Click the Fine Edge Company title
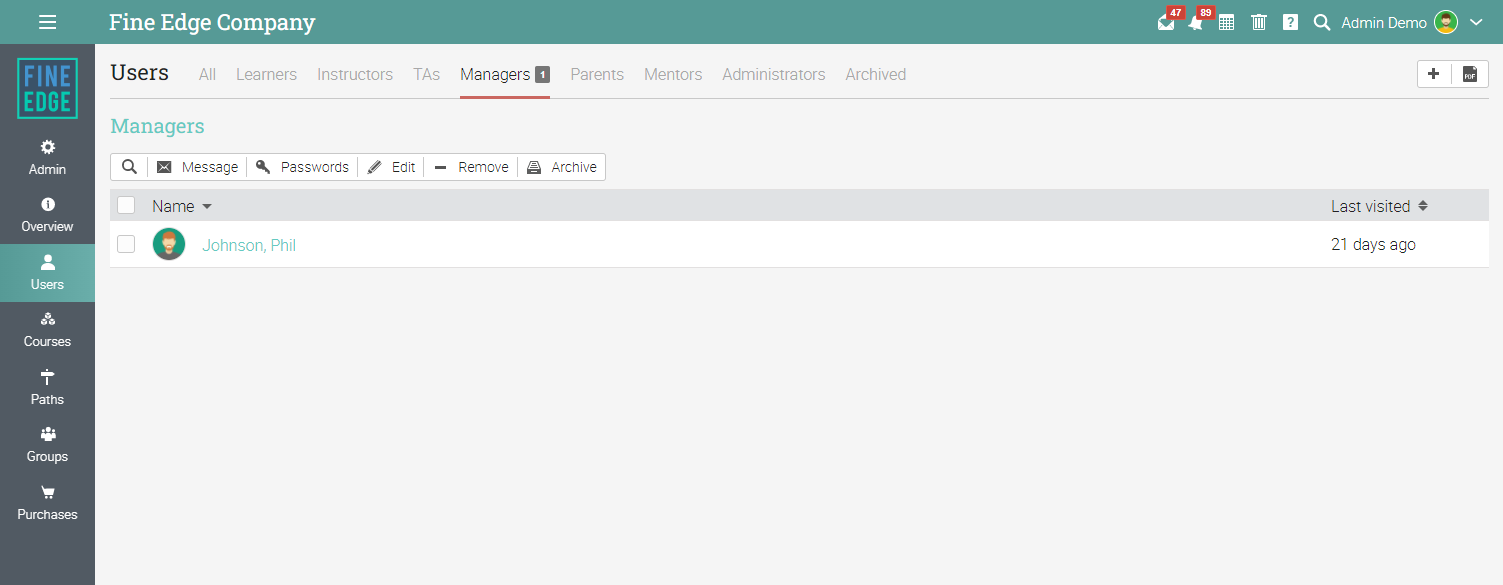The height and width of the screenshot is (585, 1503). (212, 22)
